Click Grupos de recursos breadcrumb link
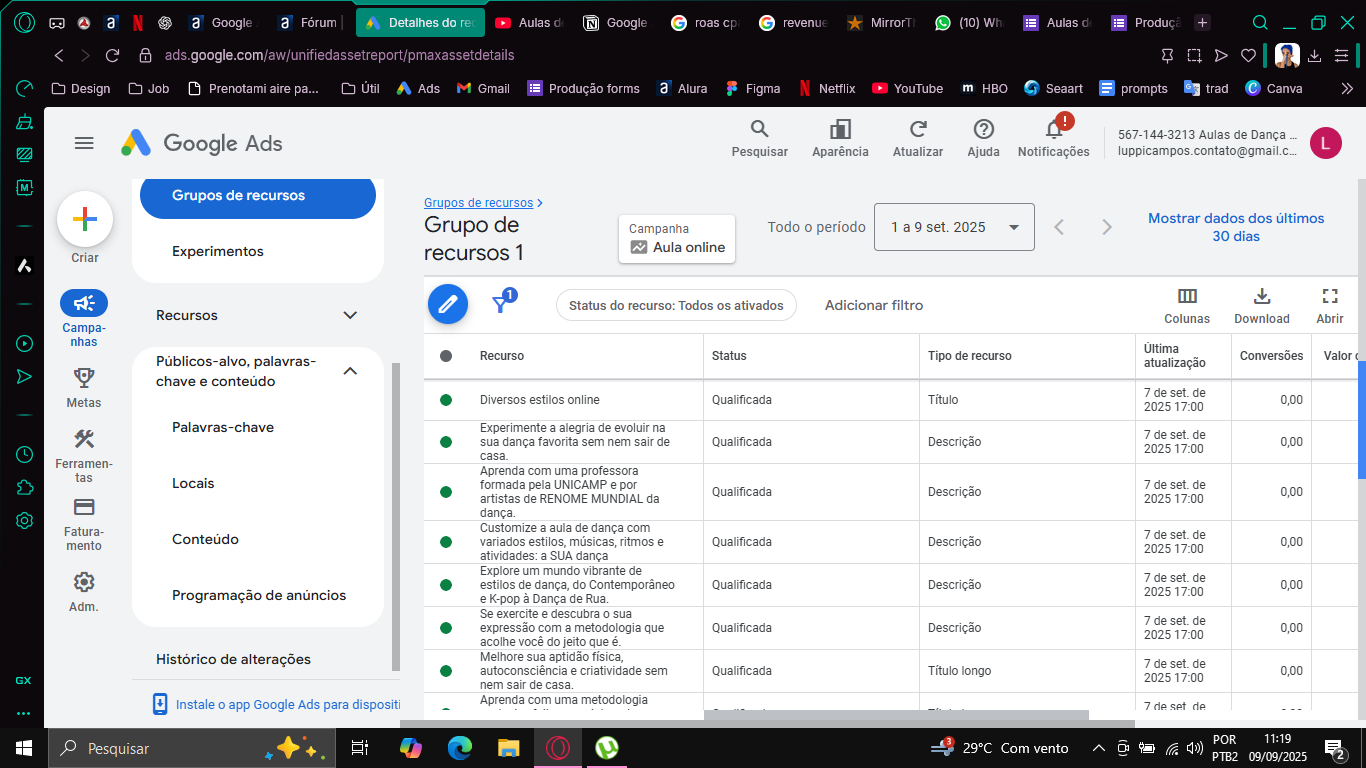Viewport: 1366px width, 768px height. (479, 202)
